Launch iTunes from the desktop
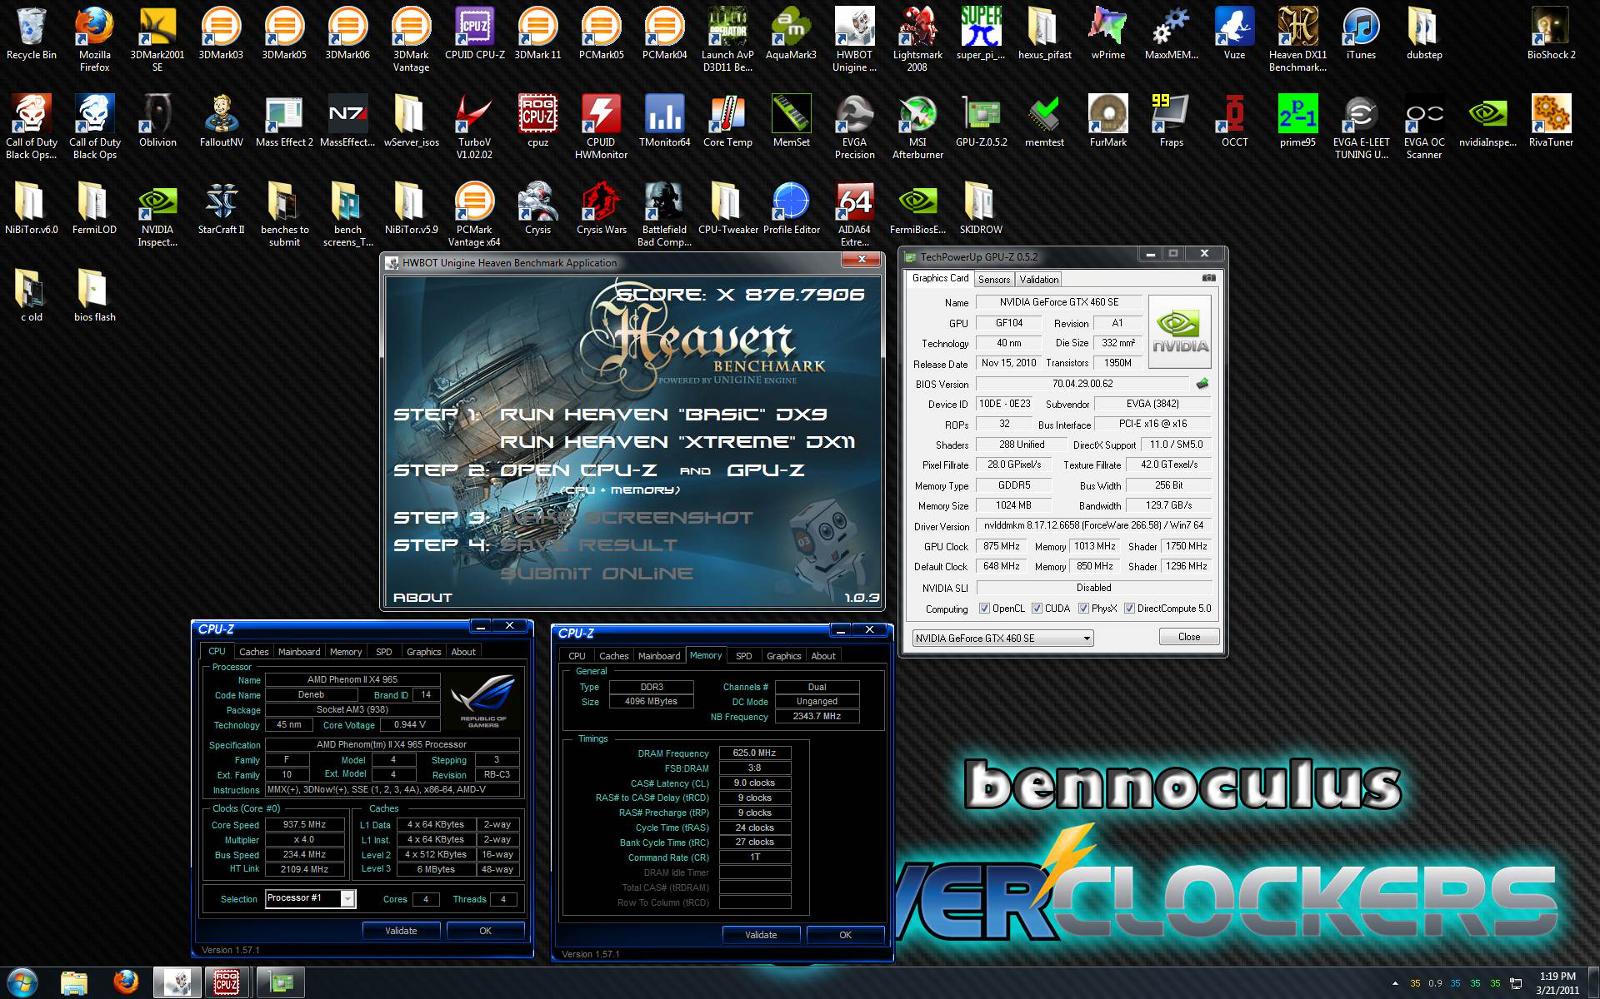The image size is (1600, 999). [1361, 33]
